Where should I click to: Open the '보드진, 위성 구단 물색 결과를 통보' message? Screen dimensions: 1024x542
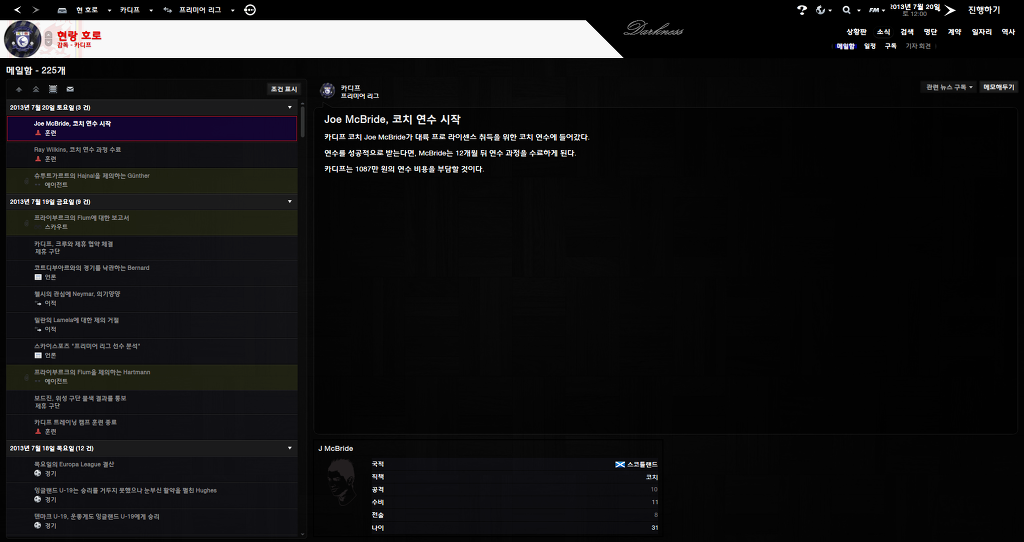(x=152, y=402)
